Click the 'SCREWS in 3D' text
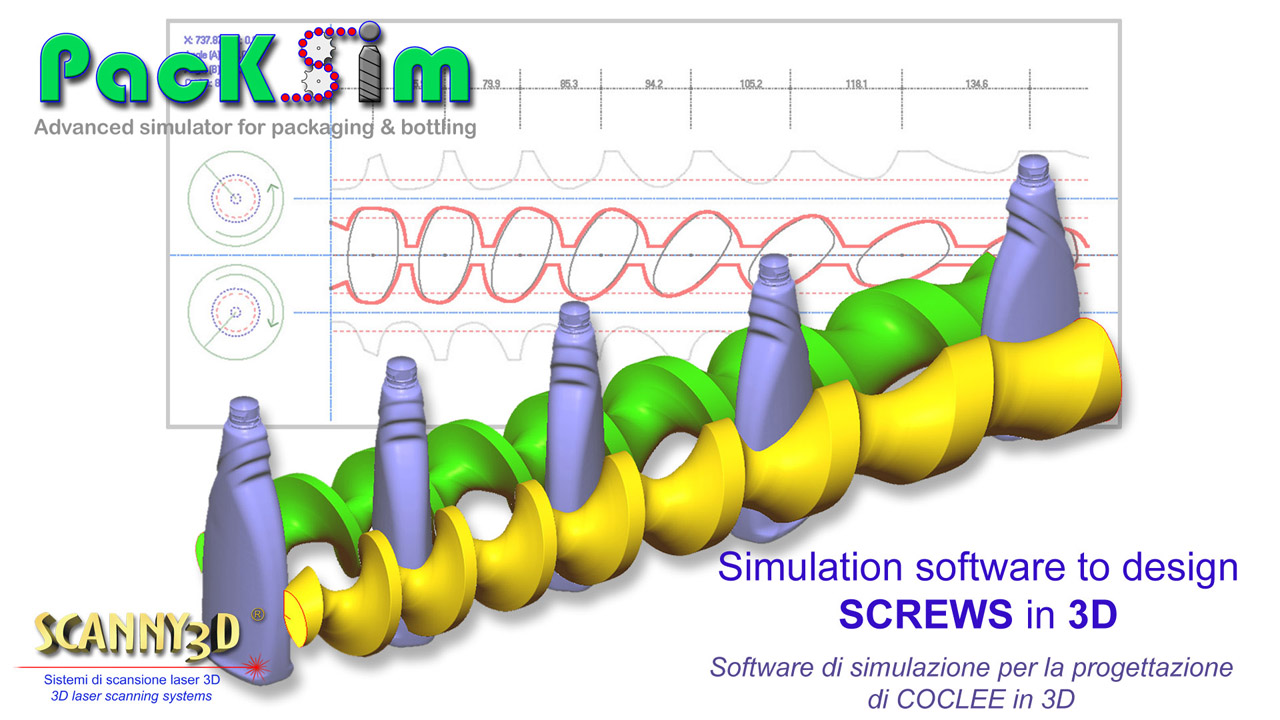1280x720 pixels. (x=977, y=616)
